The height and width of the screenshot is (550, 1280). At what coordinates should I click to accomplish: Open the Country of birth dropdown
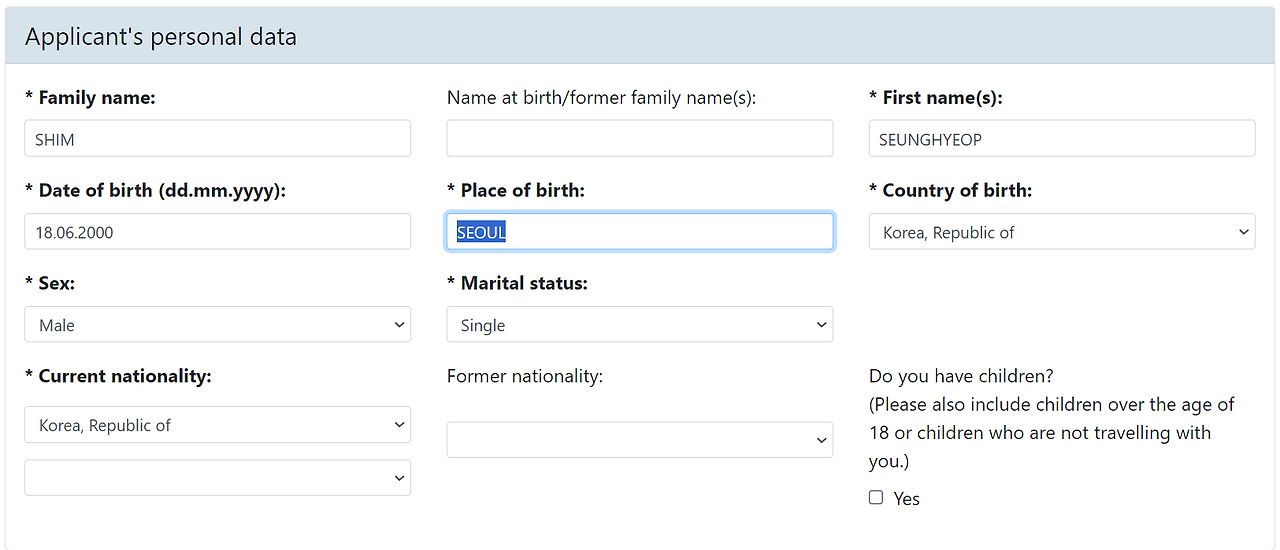point(1061,232)
